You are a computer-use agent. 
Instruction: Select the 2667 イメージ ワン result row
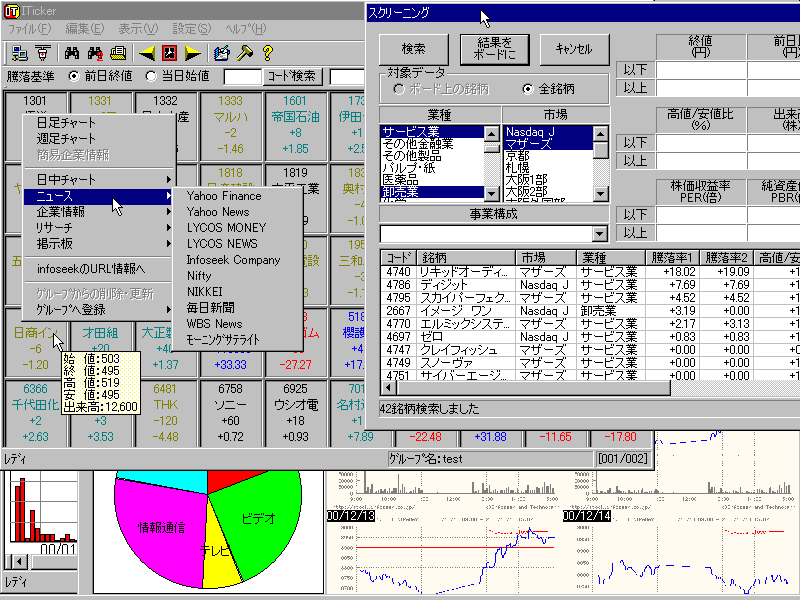click(x=590, y=311)
